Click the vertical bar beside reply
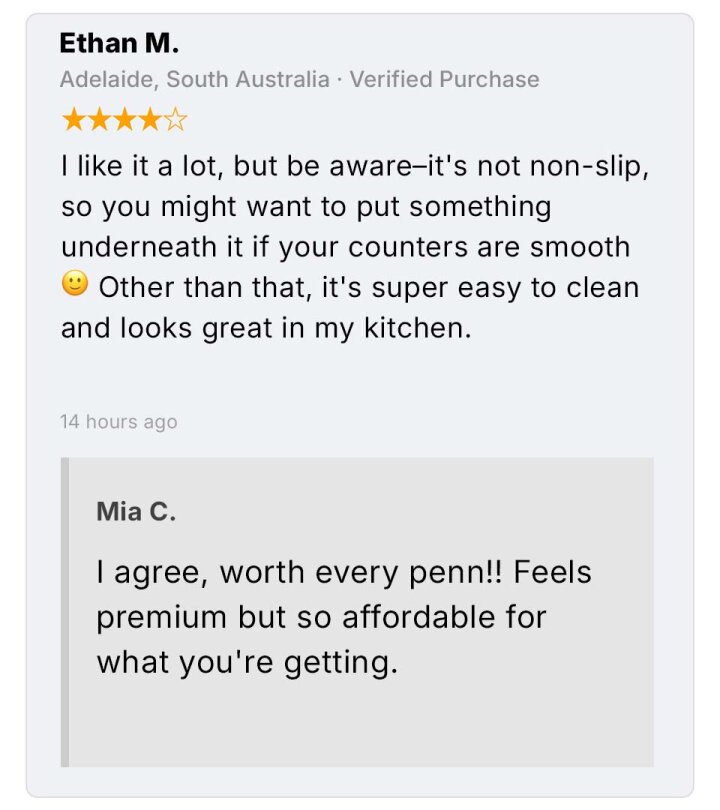This screenshot has height=810, width=720. tap(65, 612)
